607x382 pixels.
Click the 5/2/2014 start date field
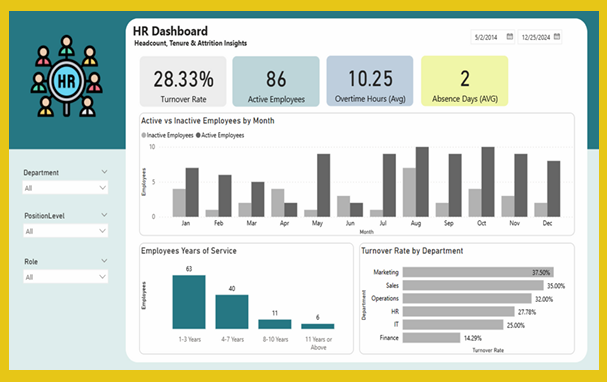pos(492,37)
